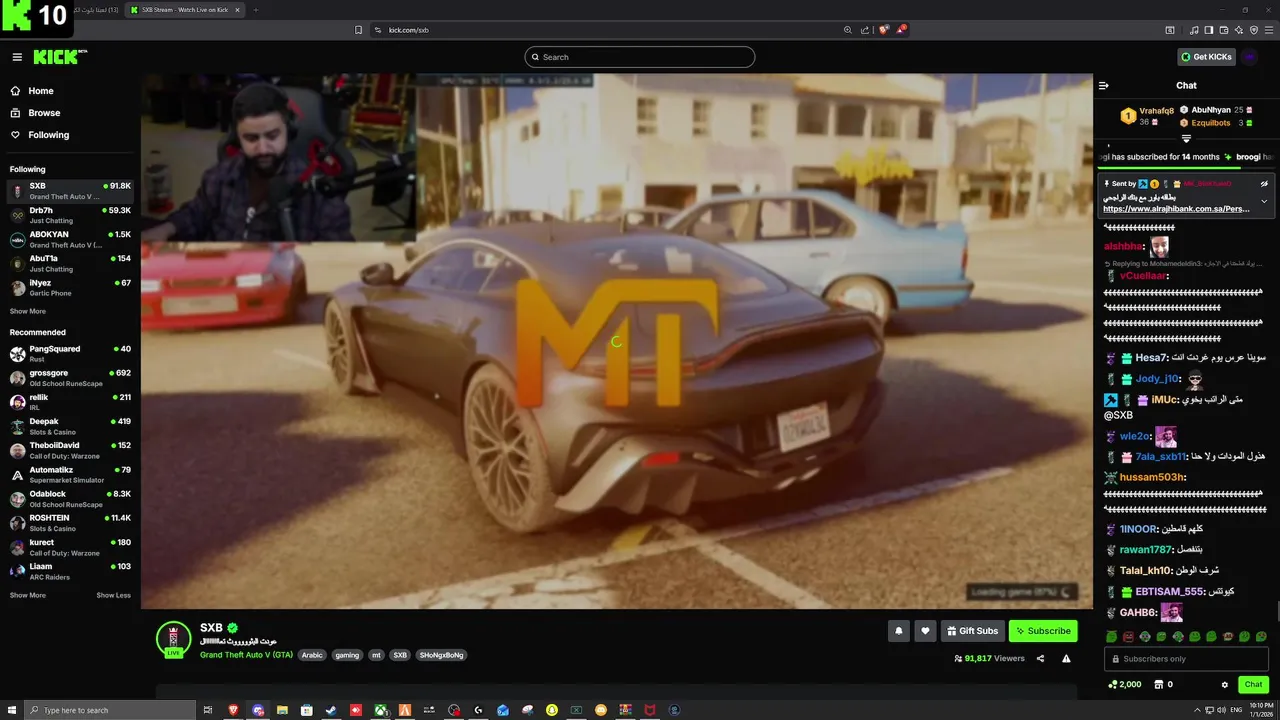1280x720 pixels.
Task: Expand the chat leaderboard arrow
Action: coord(1186,138)
